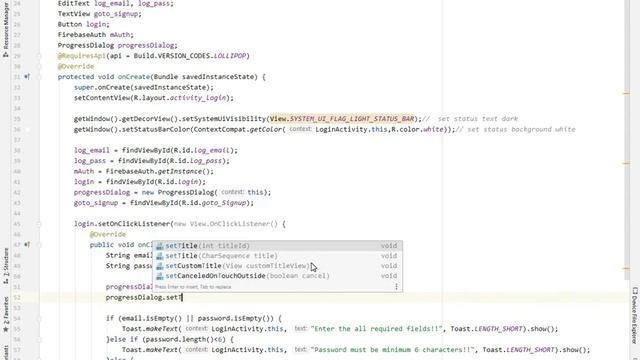
Task: Click the @RequiresApi annotation
Action: [82, 56]
